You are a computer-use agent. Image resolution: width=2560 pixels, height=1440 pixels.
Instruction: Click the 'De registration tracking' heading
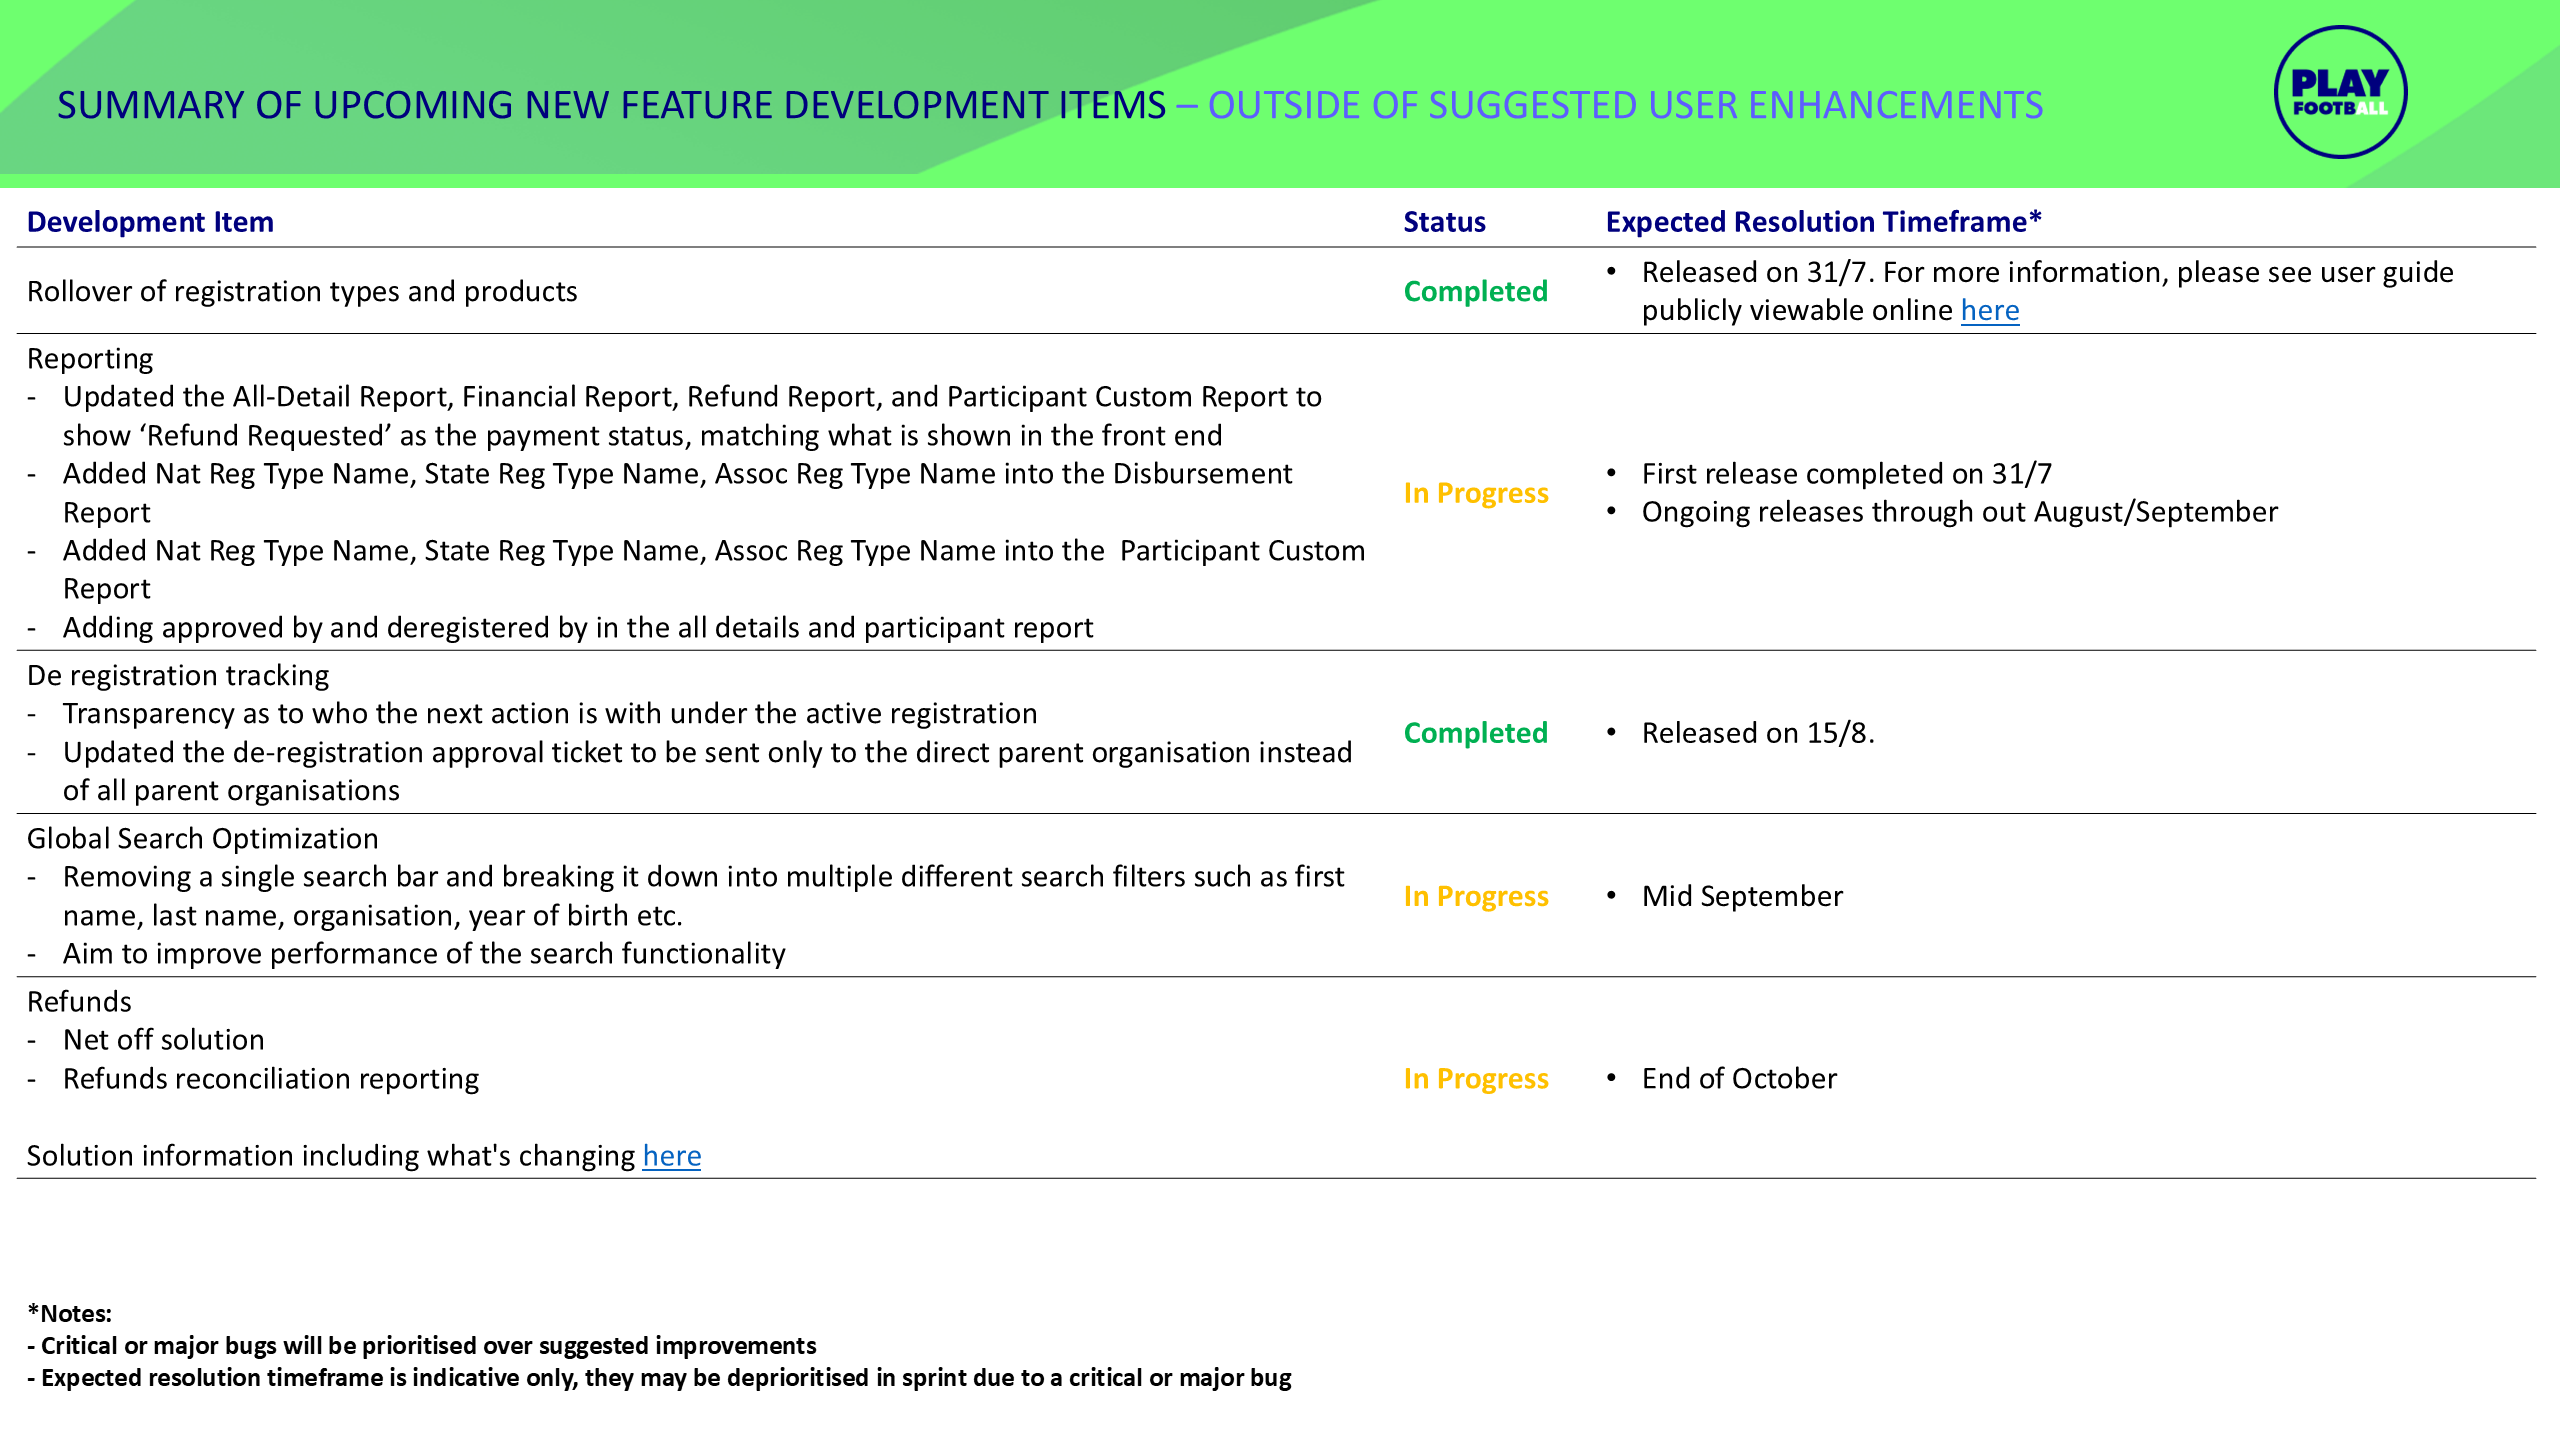178,676
